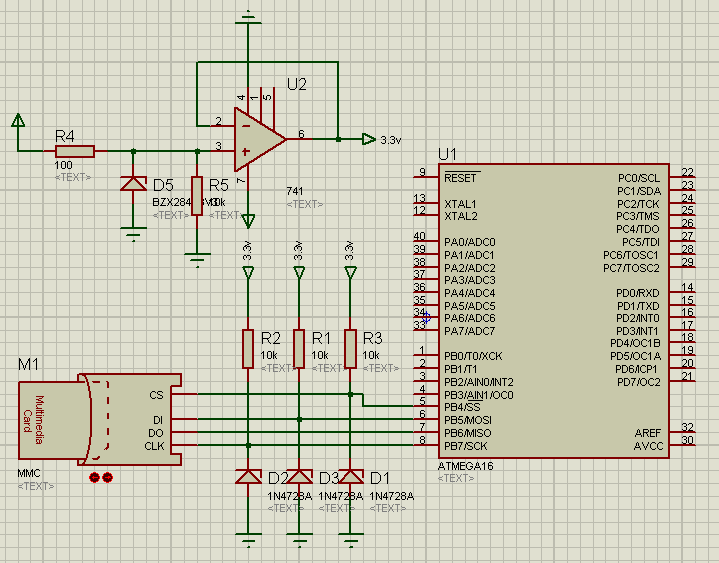
Task: Click the "RESET" pin name
Action: point(460,178)
